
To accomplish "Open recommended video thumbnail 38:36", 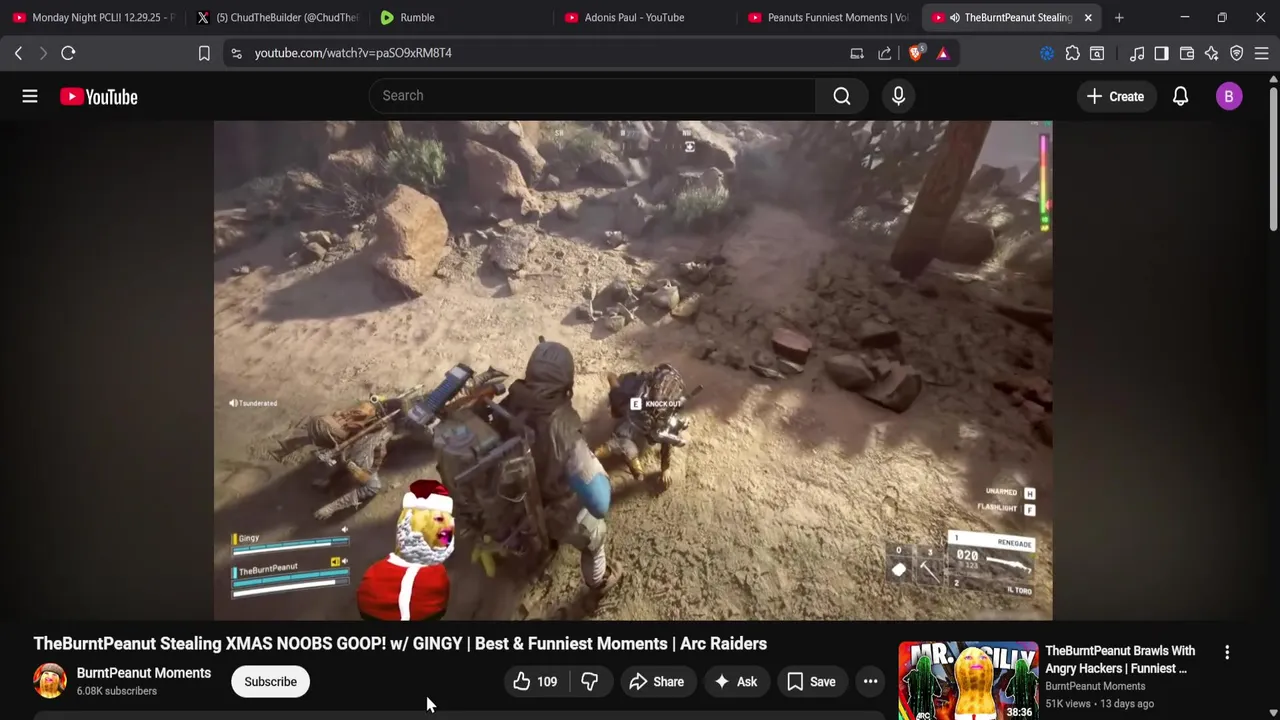I will click(x=968, y=681).
